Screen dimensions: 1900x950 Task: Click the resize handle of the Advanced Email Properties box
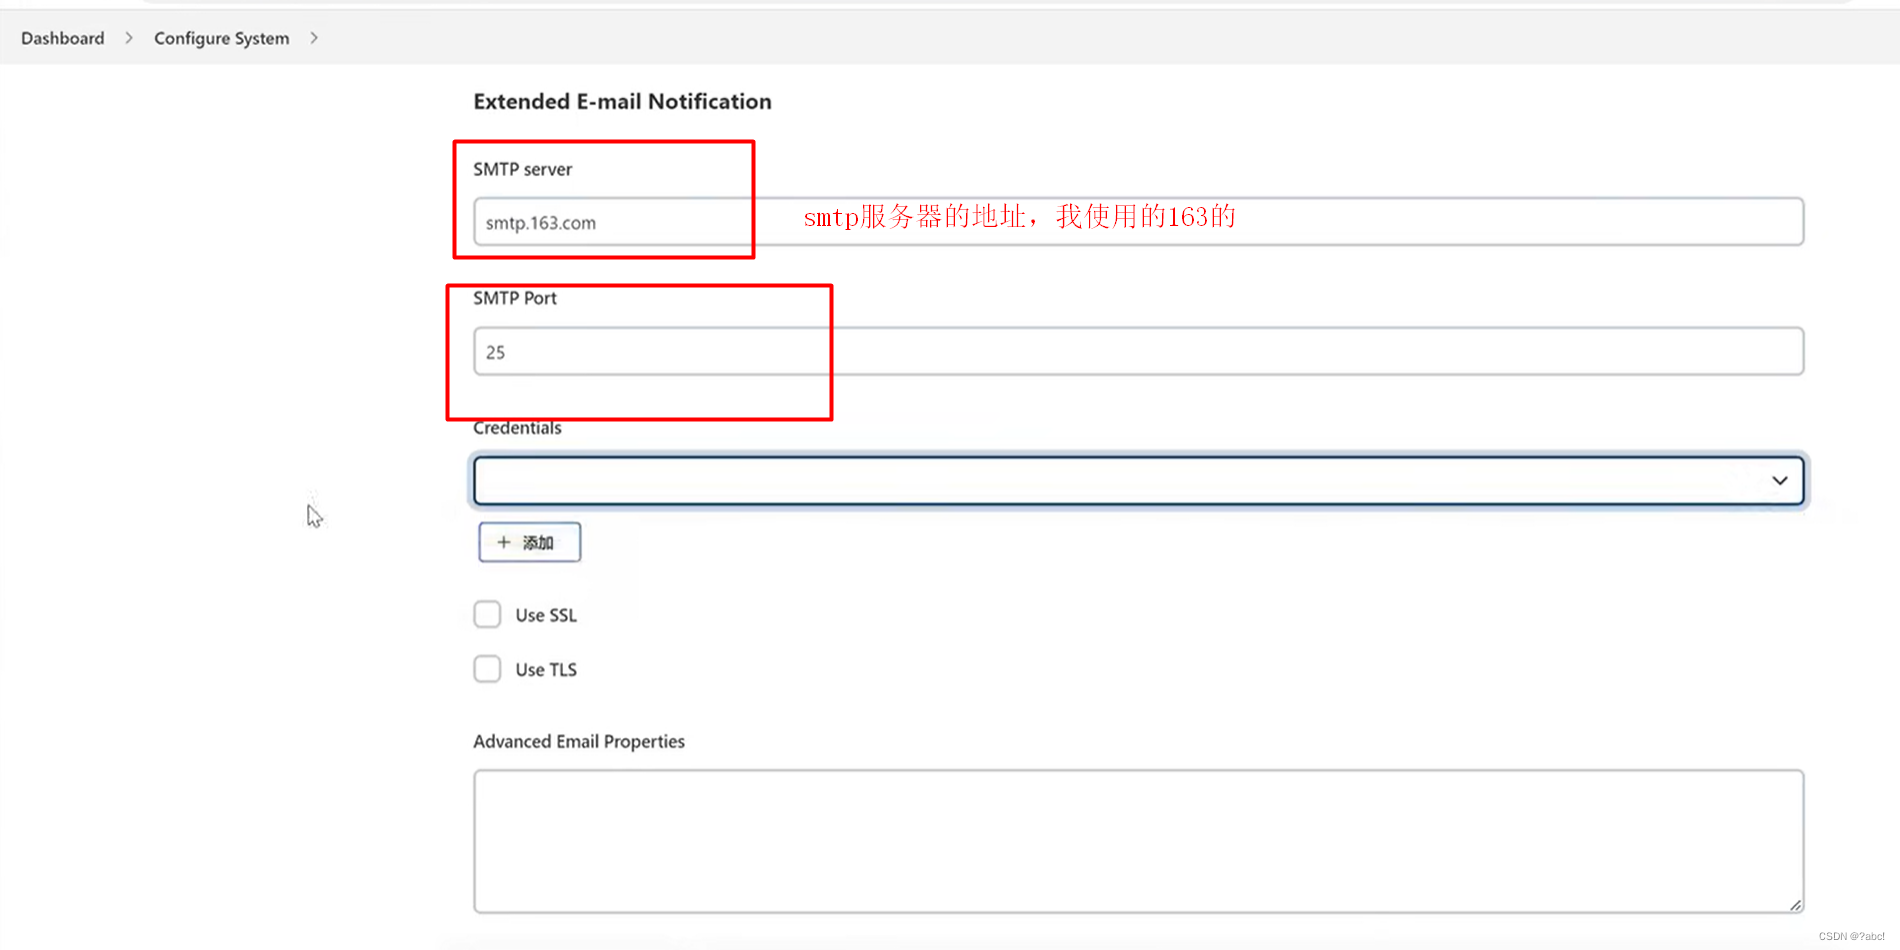pos(1795,903)
